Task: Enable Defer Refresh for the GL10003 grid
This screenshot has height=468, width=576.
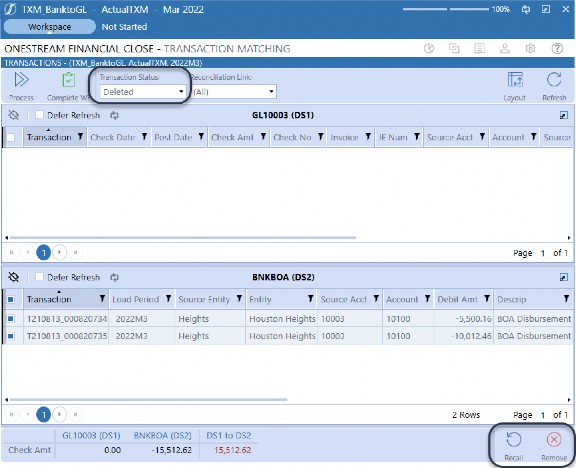Action: 39,115
